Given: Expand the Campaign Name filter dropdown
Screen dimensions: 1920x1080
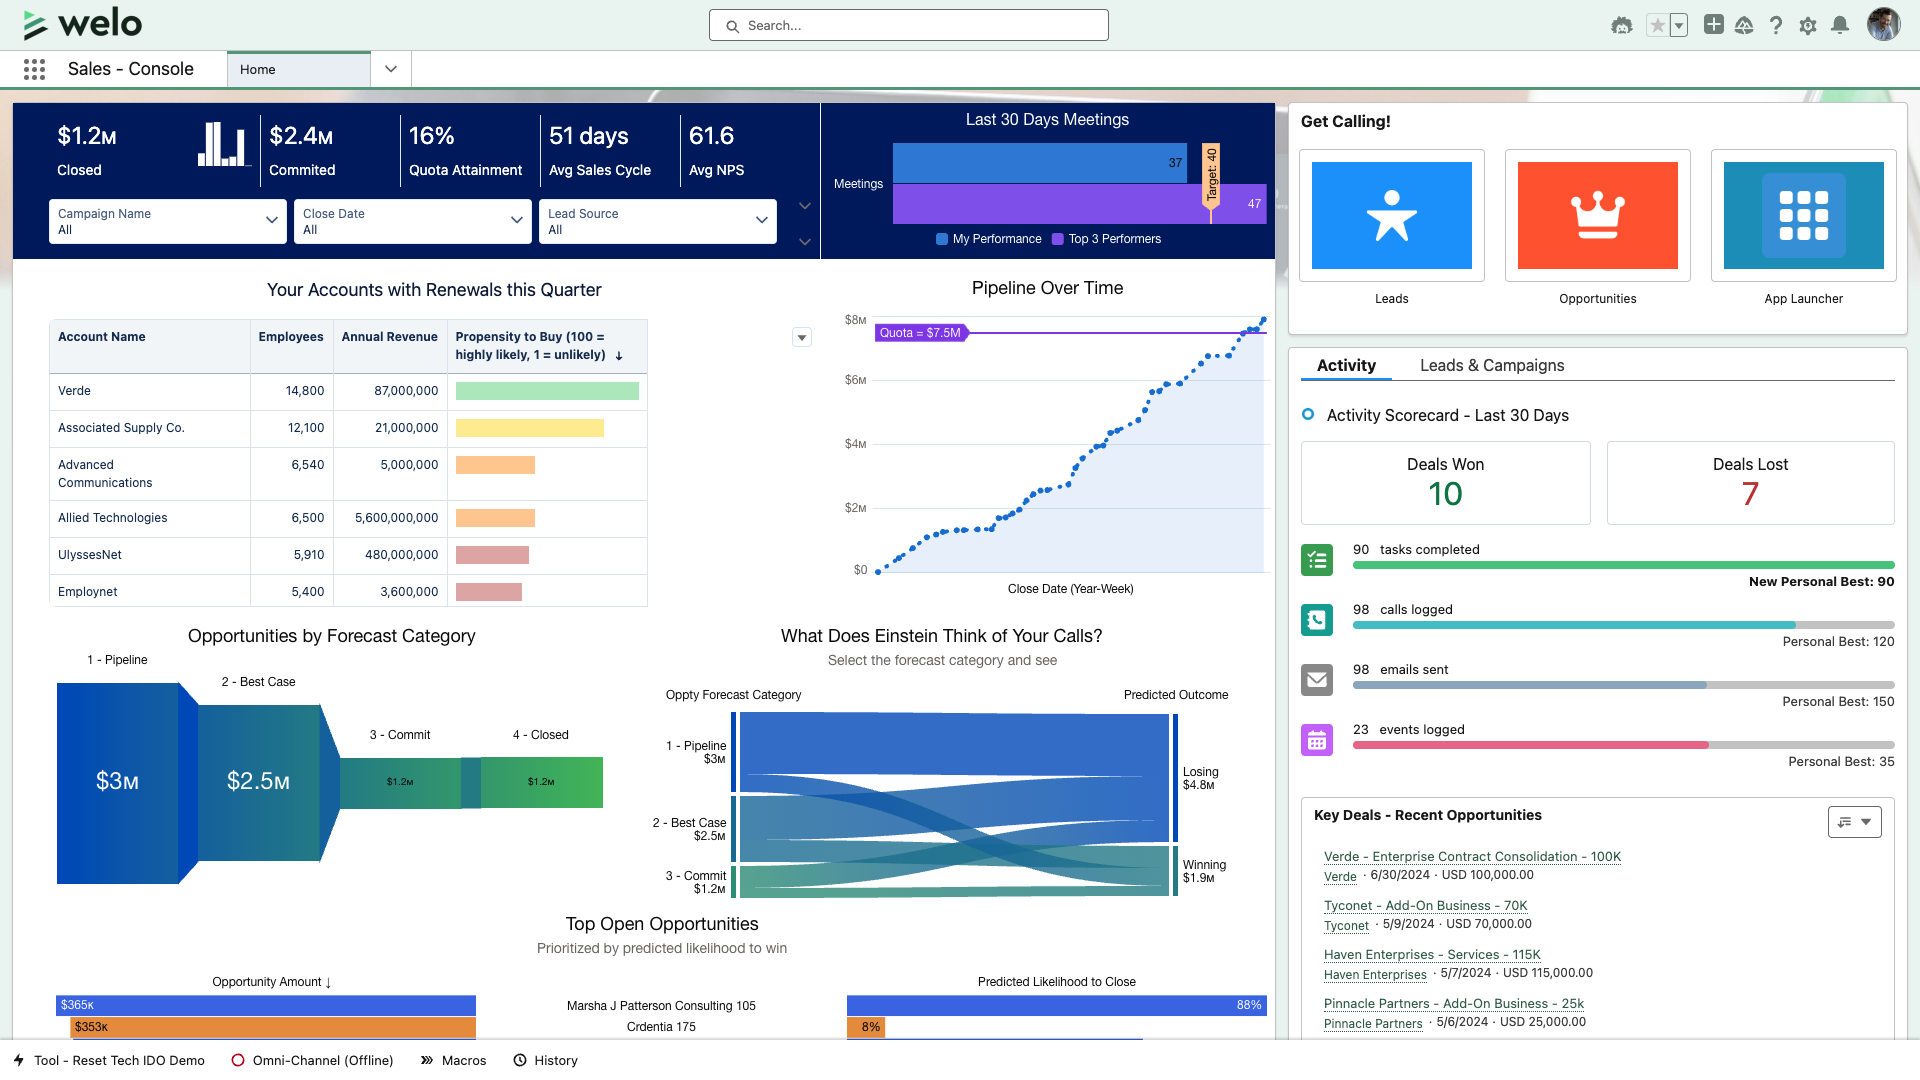Looking at the screenshot, I should pyautogui.click(x=168, y=221).
